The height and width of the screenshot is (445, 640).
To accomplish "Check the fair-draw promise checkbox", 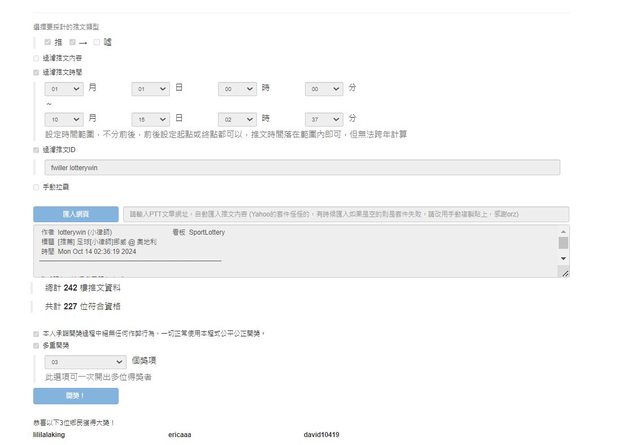I will [x=36, y=333].
